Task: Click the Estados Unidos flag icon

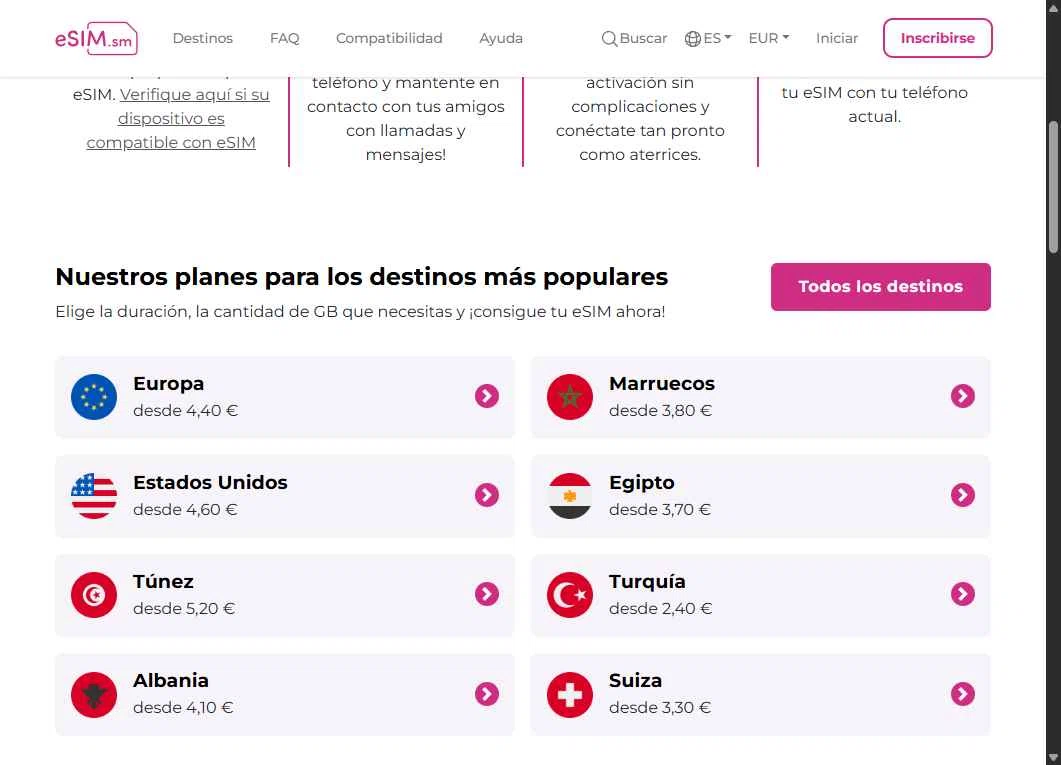Action: (94, 496)
